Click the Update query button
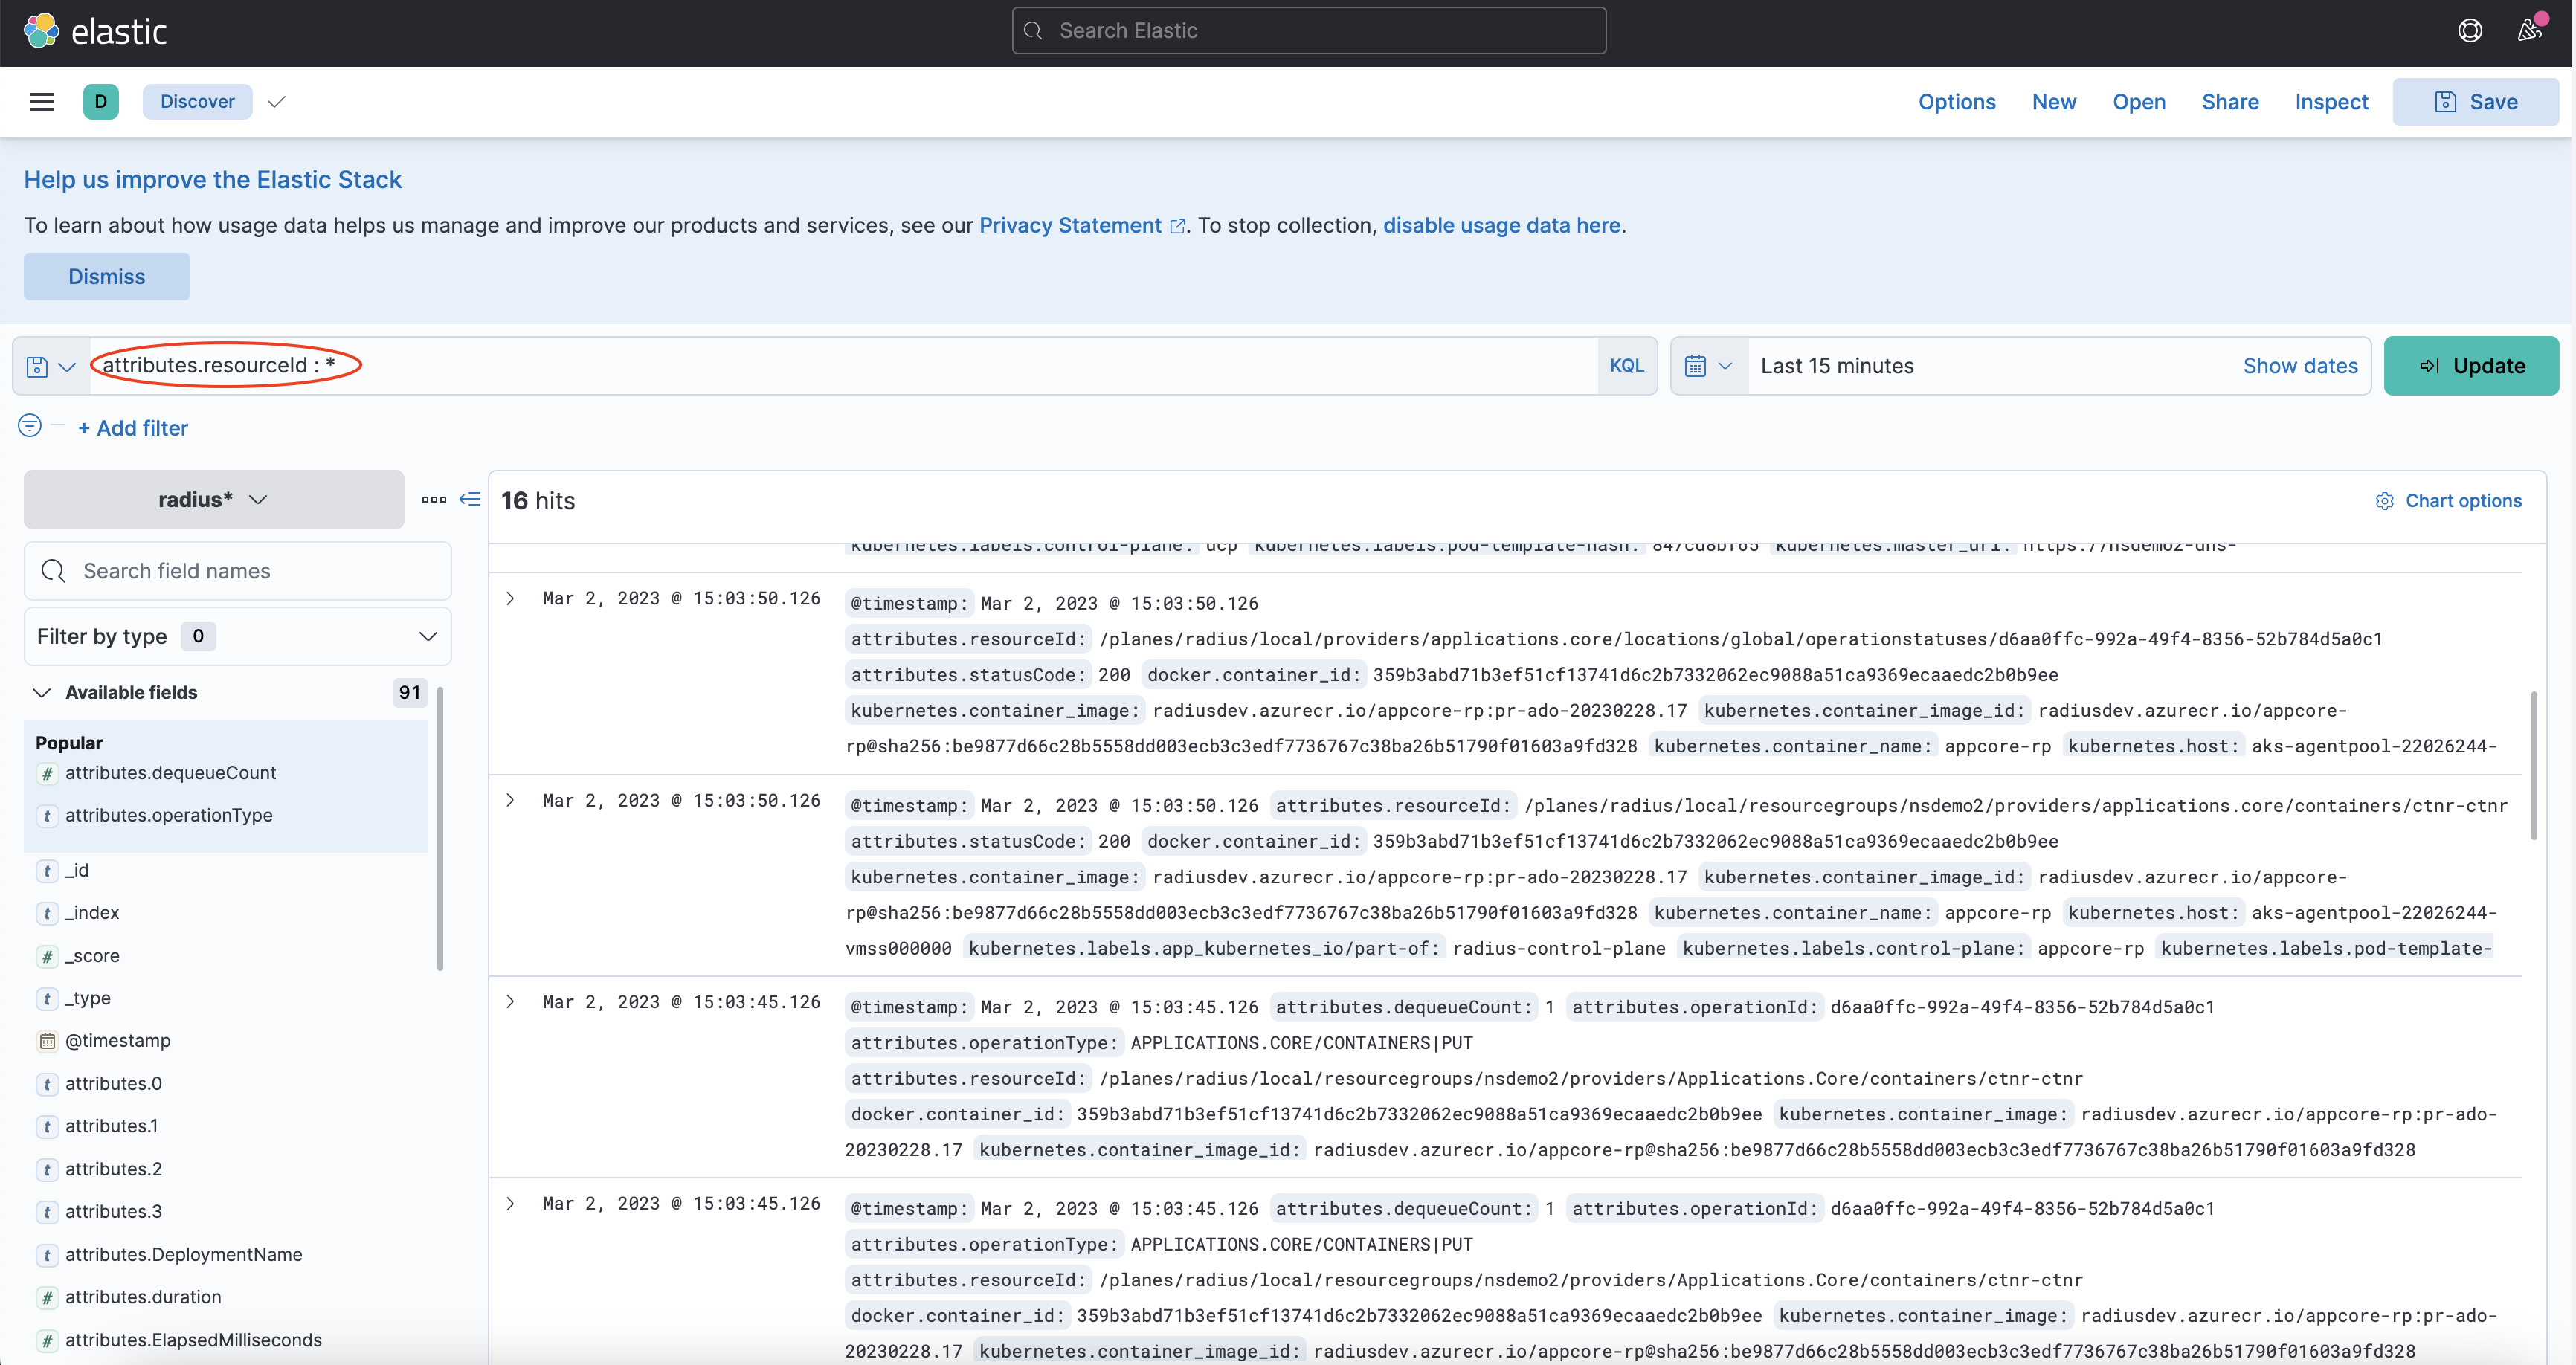The height and width of the screenshot is (1365, 2576). 2471,366
